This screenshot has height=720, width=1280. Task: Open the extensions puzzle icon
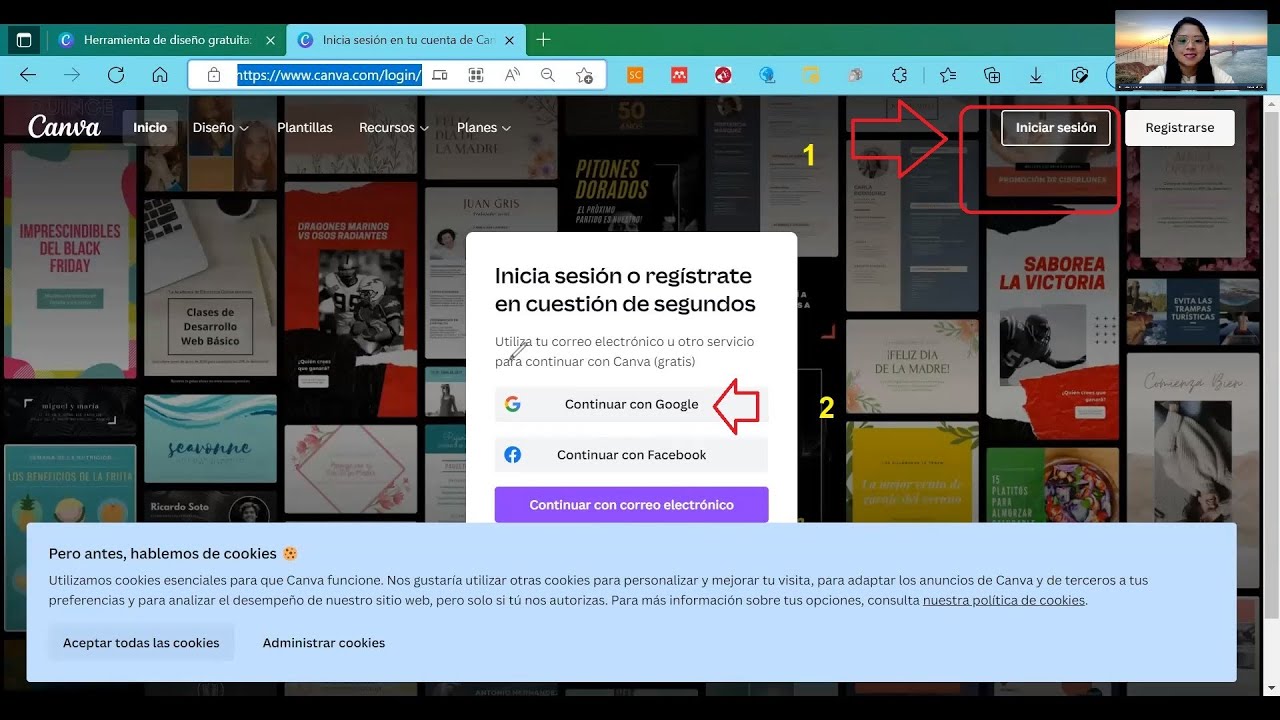tap(900, 75)
